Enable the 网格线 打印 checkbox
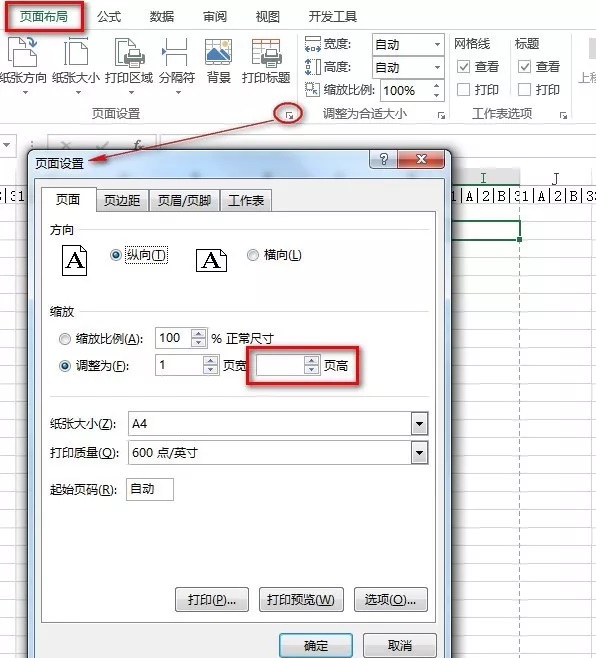The height and width of the screenshot is (658, 596). (463, 89)
